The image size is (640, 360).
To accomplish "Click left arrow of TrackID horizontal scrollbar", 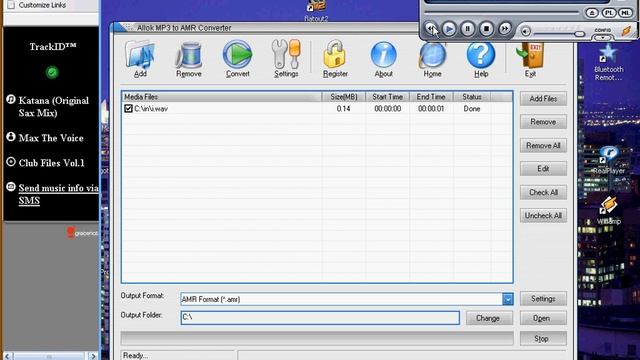I will (7, 356).
